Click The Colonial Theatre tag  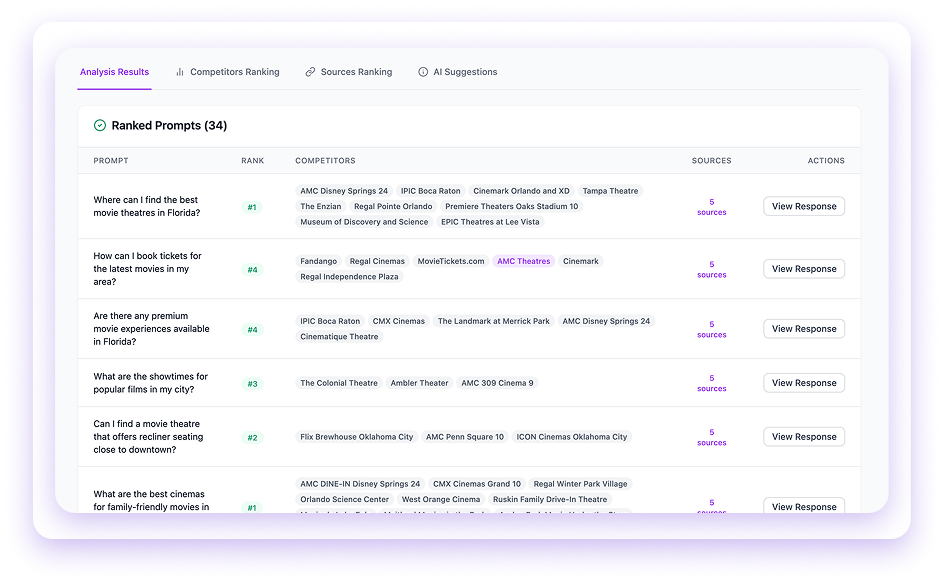tap(339, 383)
